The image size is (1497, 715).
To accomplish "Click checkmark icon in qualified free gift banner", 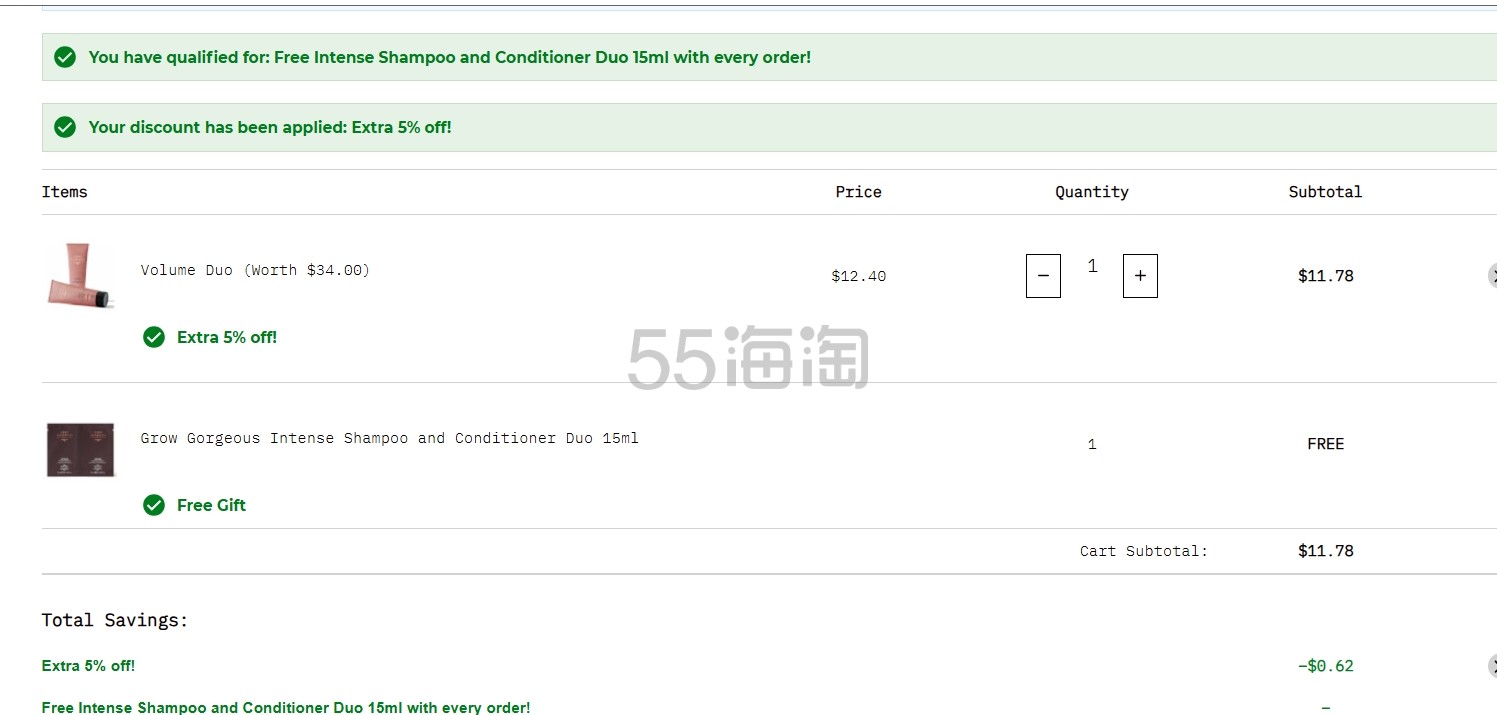I will click(x=65, y=57).
